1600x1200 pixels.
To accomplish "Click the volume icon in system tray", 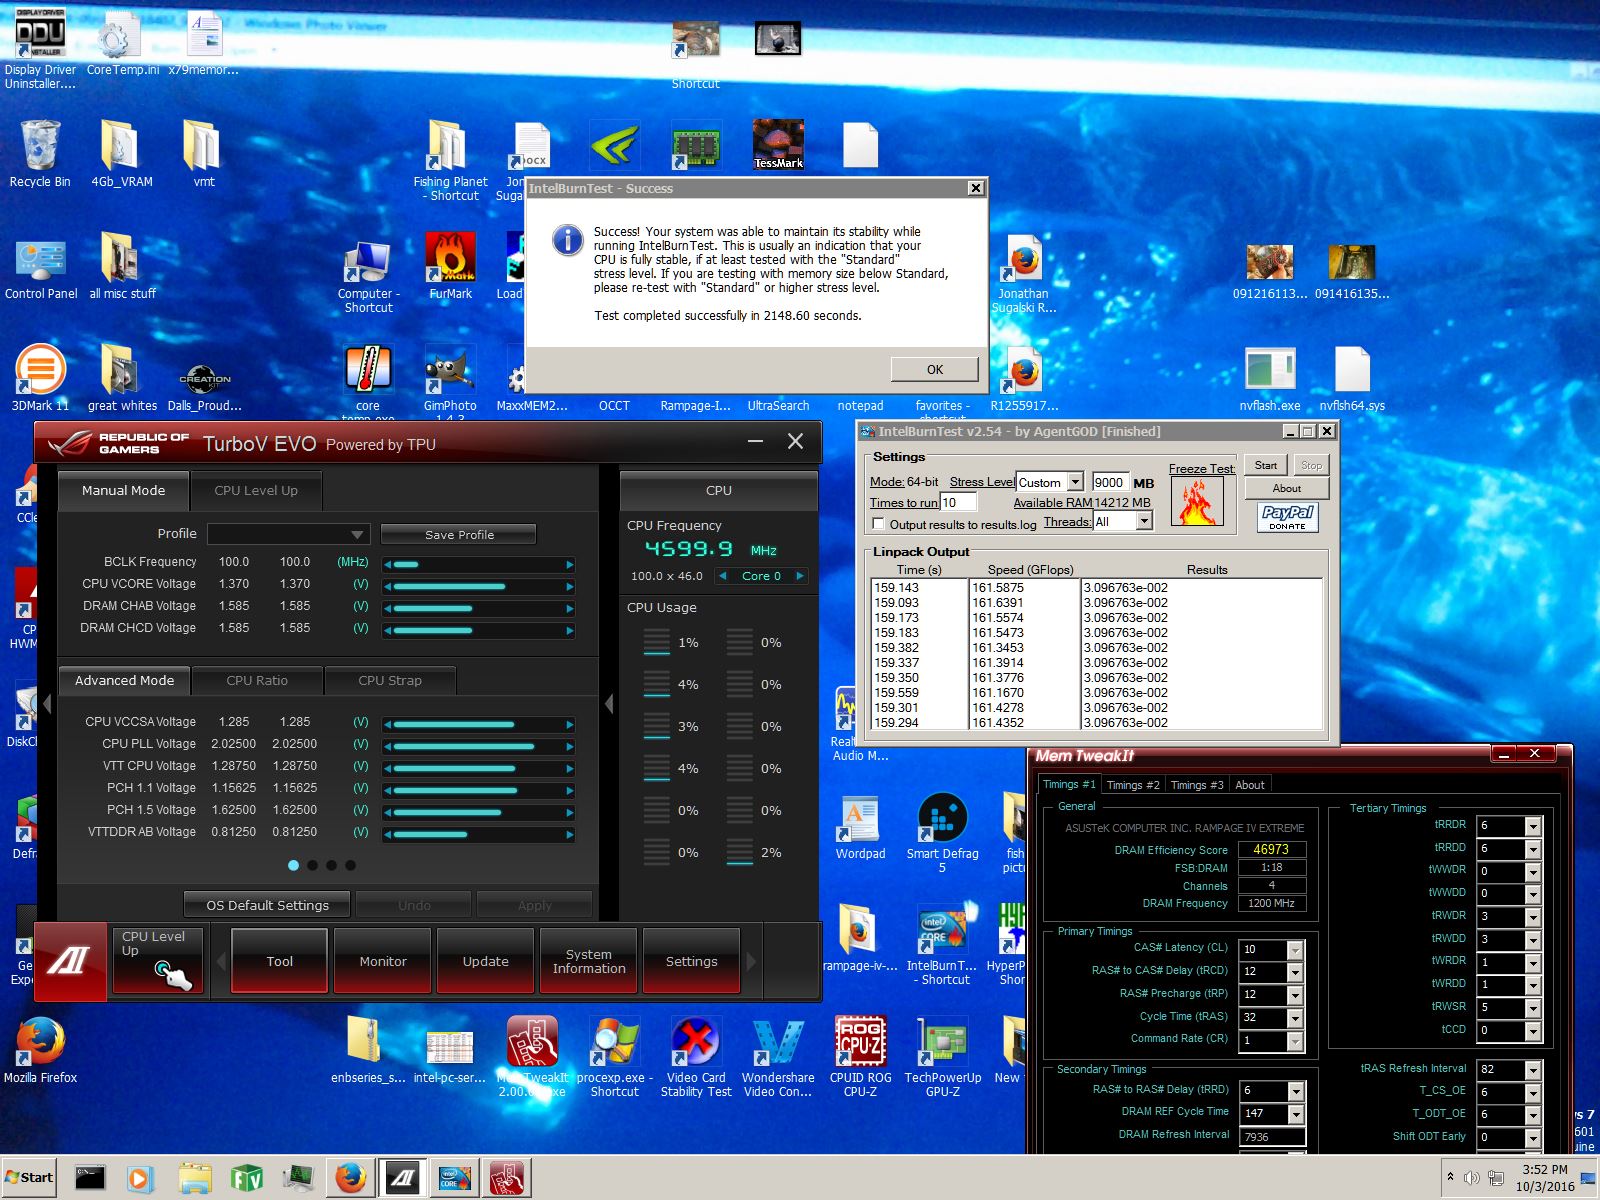I will tap(1471, 1178).
